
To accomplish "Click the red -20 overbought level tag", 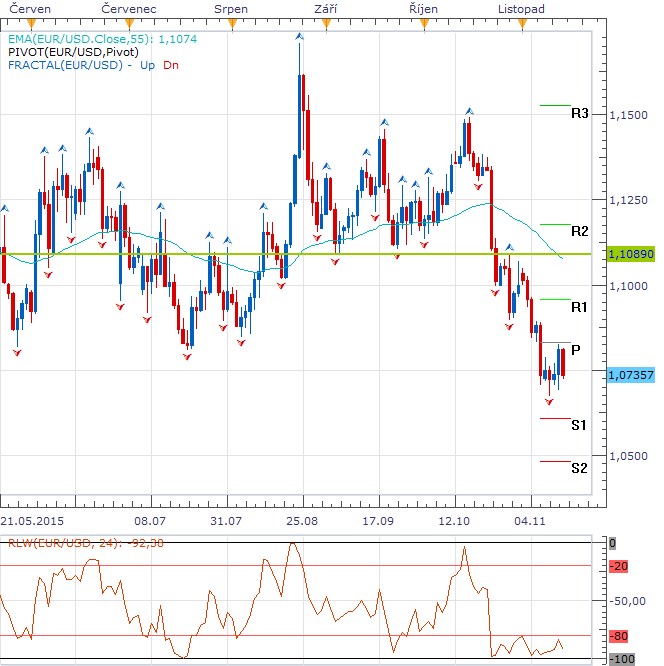I will pyautogui.click(x=619, y=566).
